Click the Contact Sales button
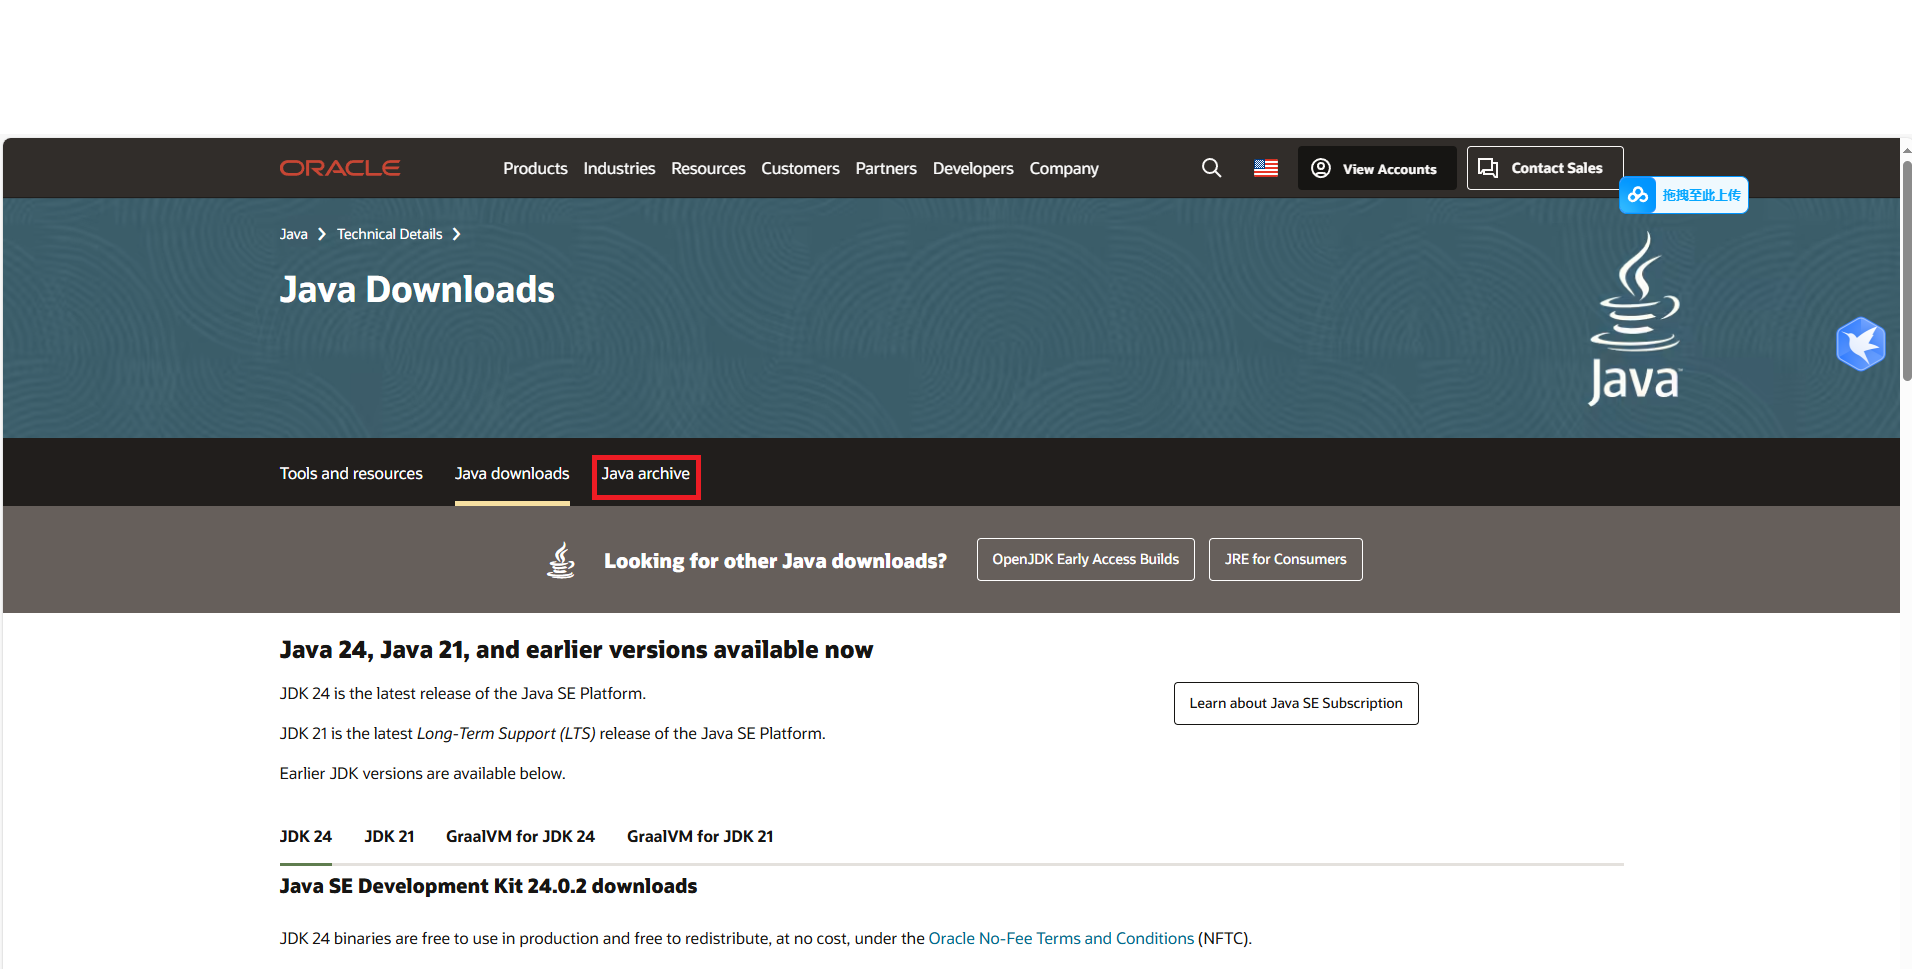Screen dimensions: 1912x969 (x=1545, y=168)
